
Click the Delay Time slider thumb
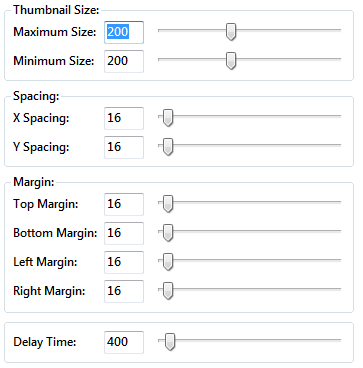170,342
